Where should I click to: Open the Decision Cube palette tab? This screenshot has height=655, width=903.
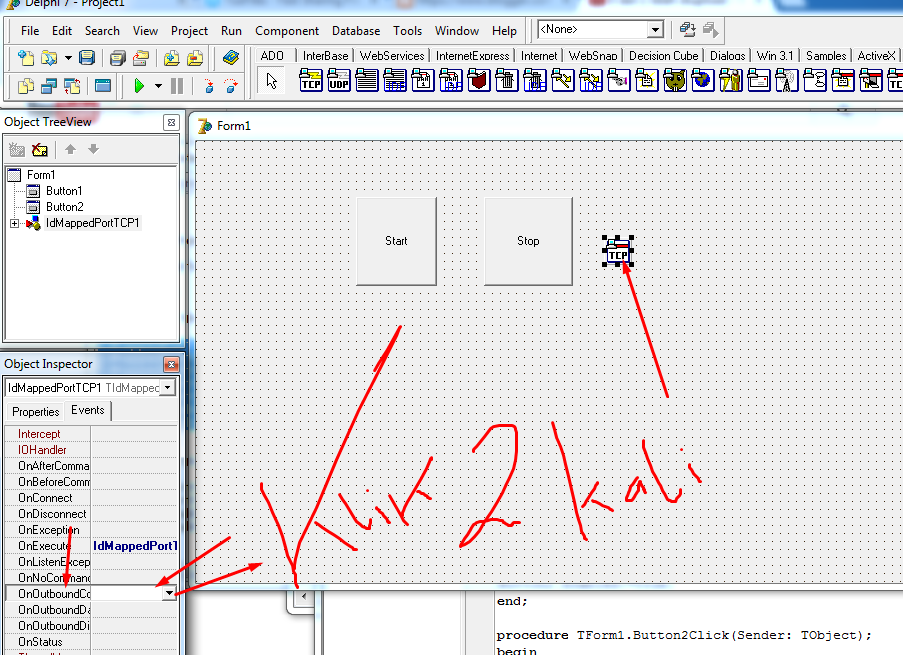pyautogui.click(x=663, y=56)
